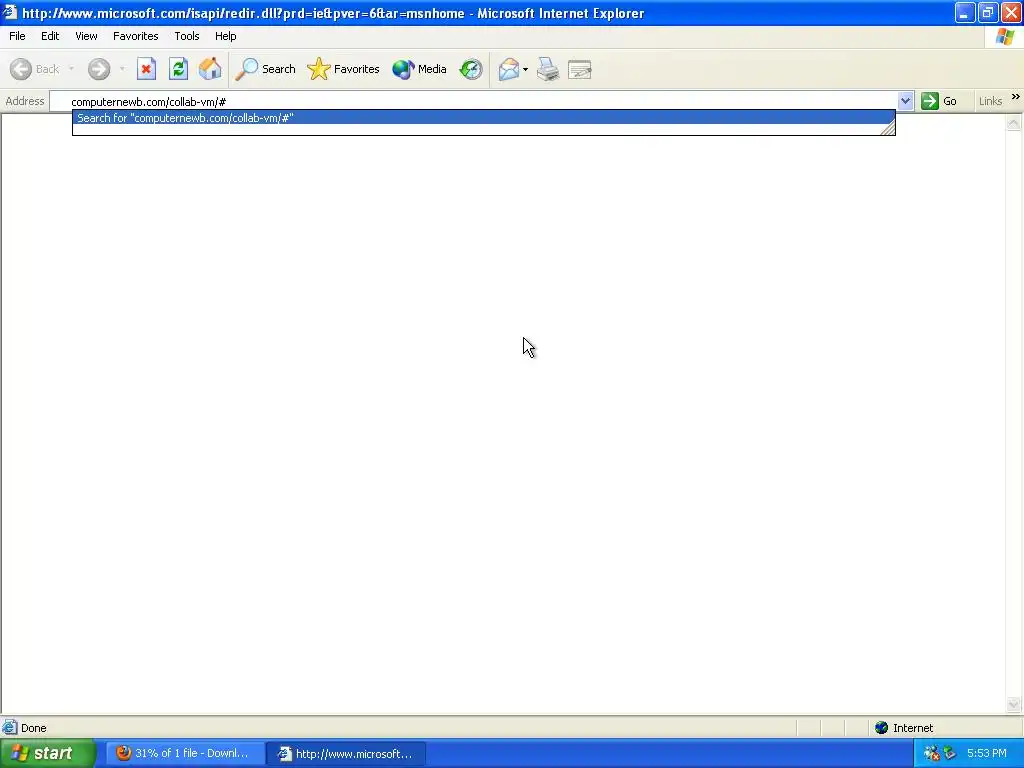Go to the Home page icon
Viewport: 1024px width, 768px height.
pos(210,69)
